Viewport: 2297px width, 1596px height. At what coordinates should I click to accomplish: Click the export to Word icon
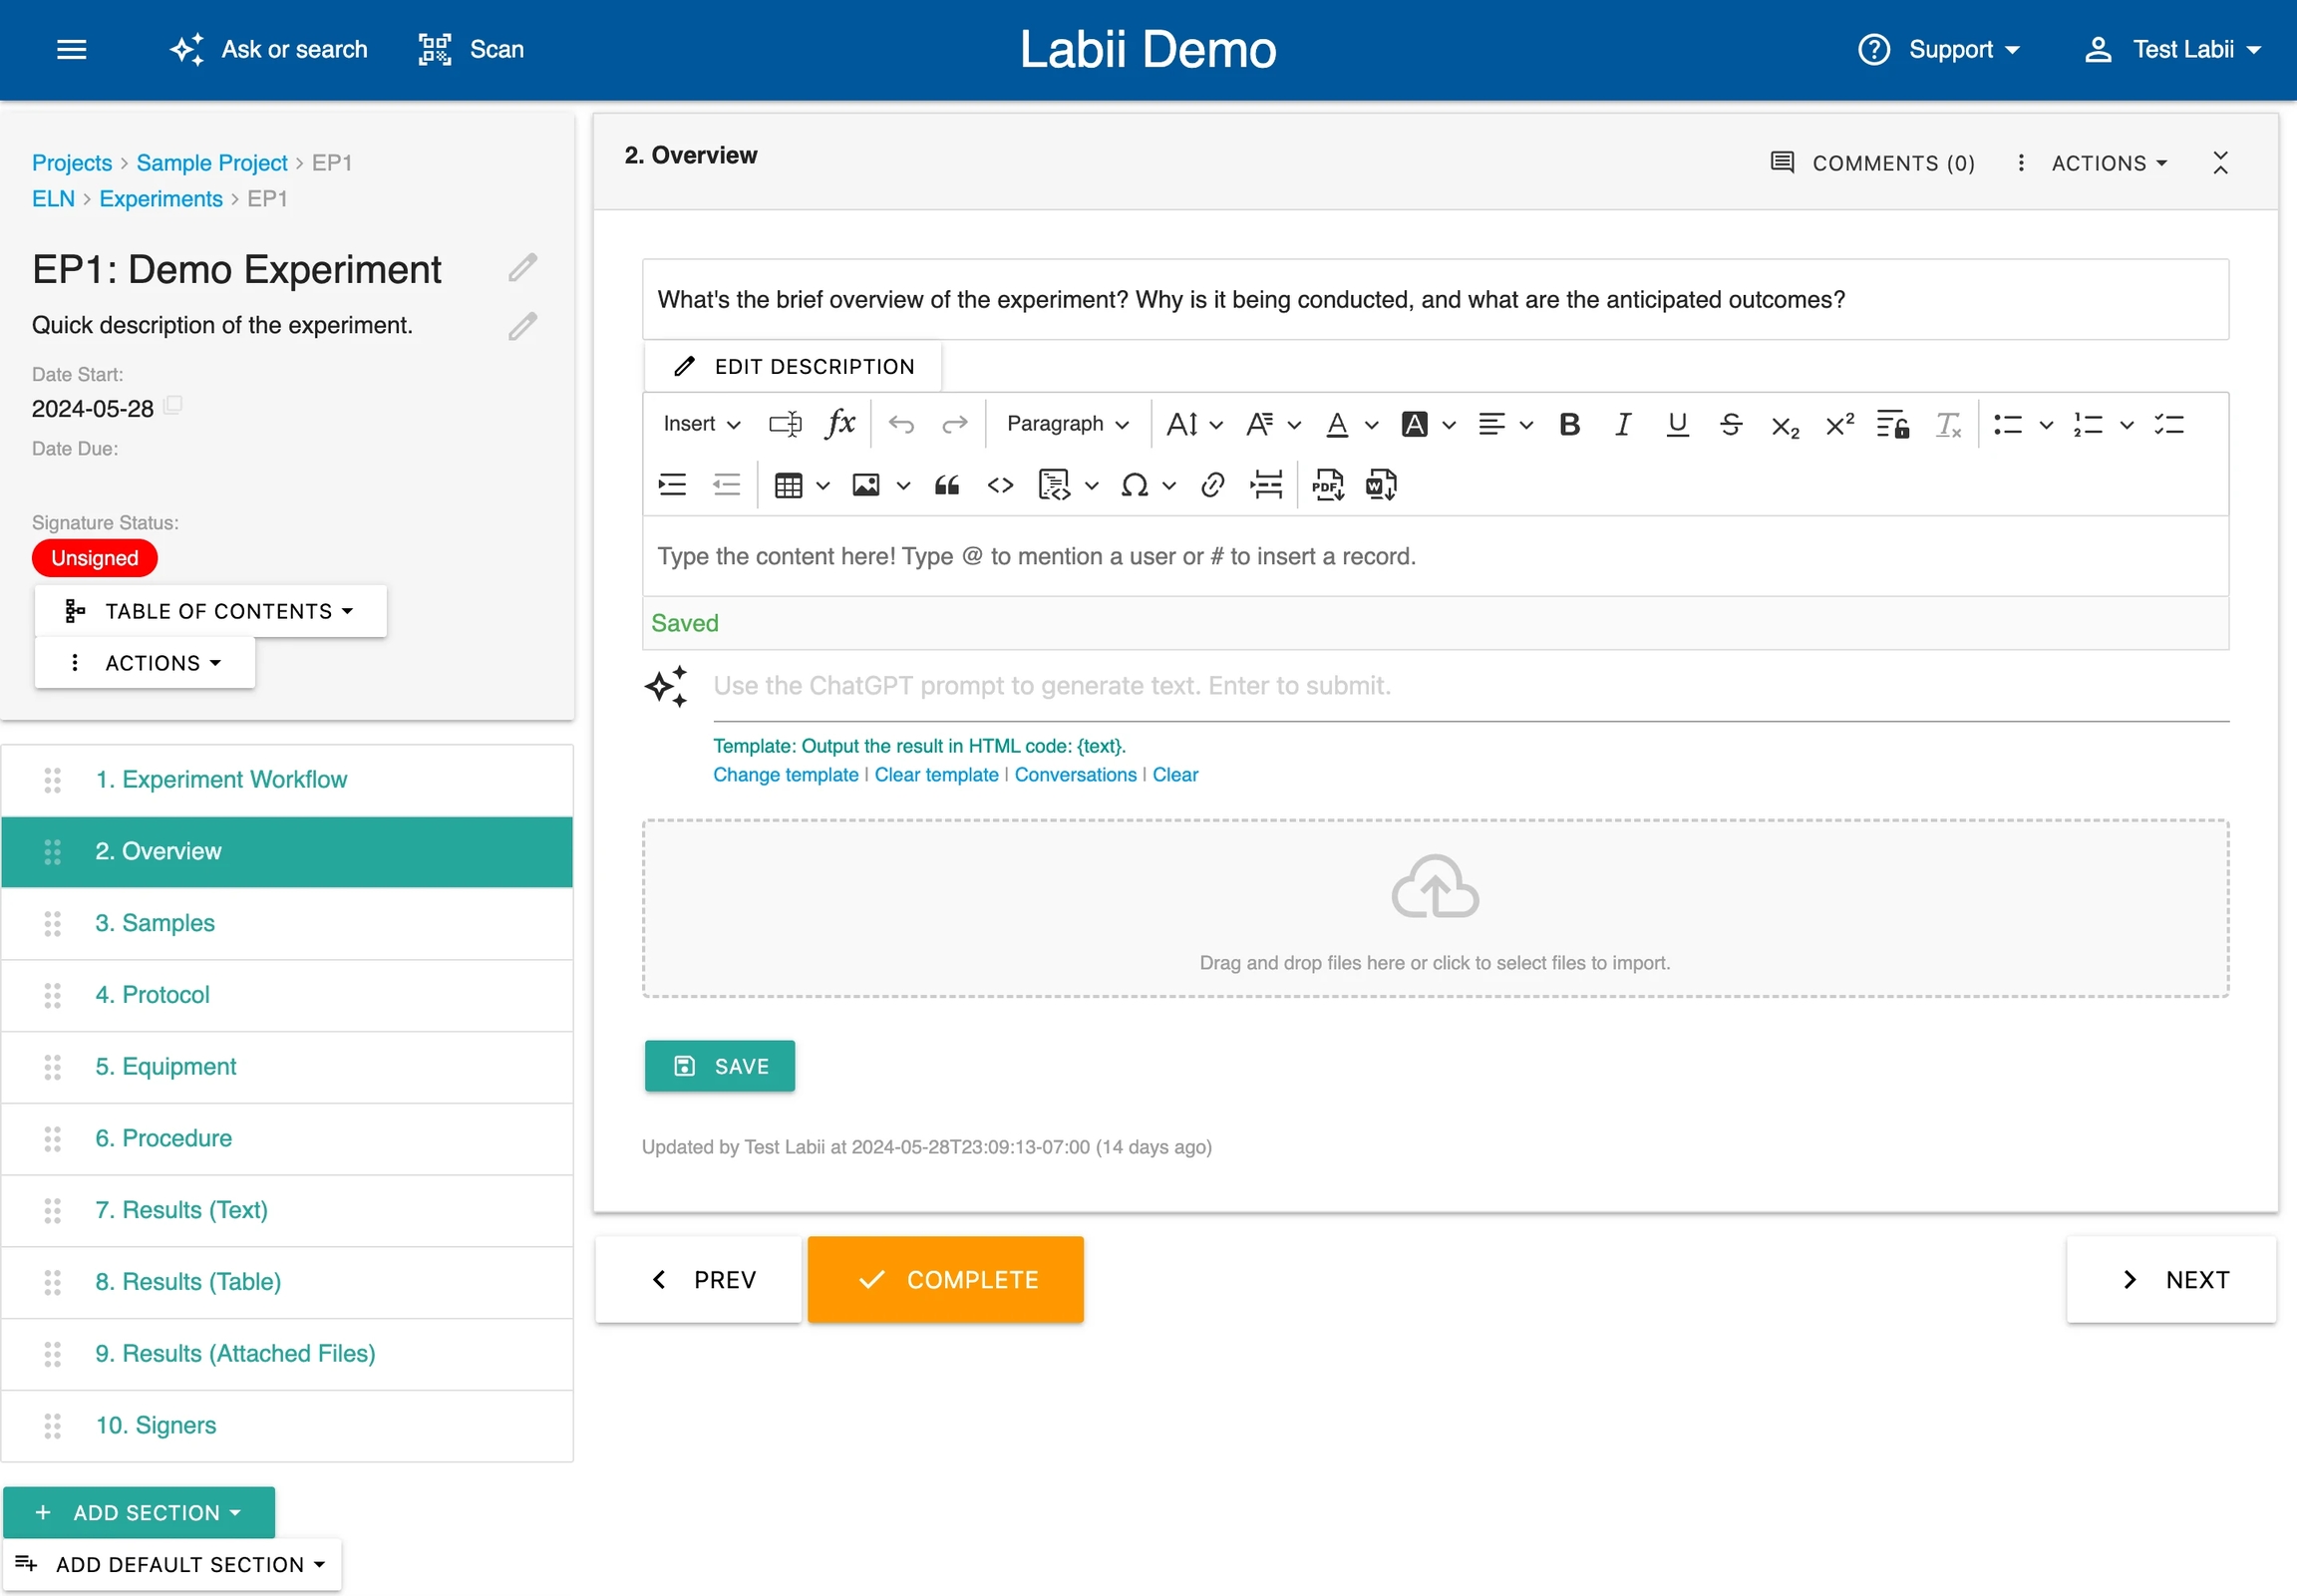click(1381, 486)
